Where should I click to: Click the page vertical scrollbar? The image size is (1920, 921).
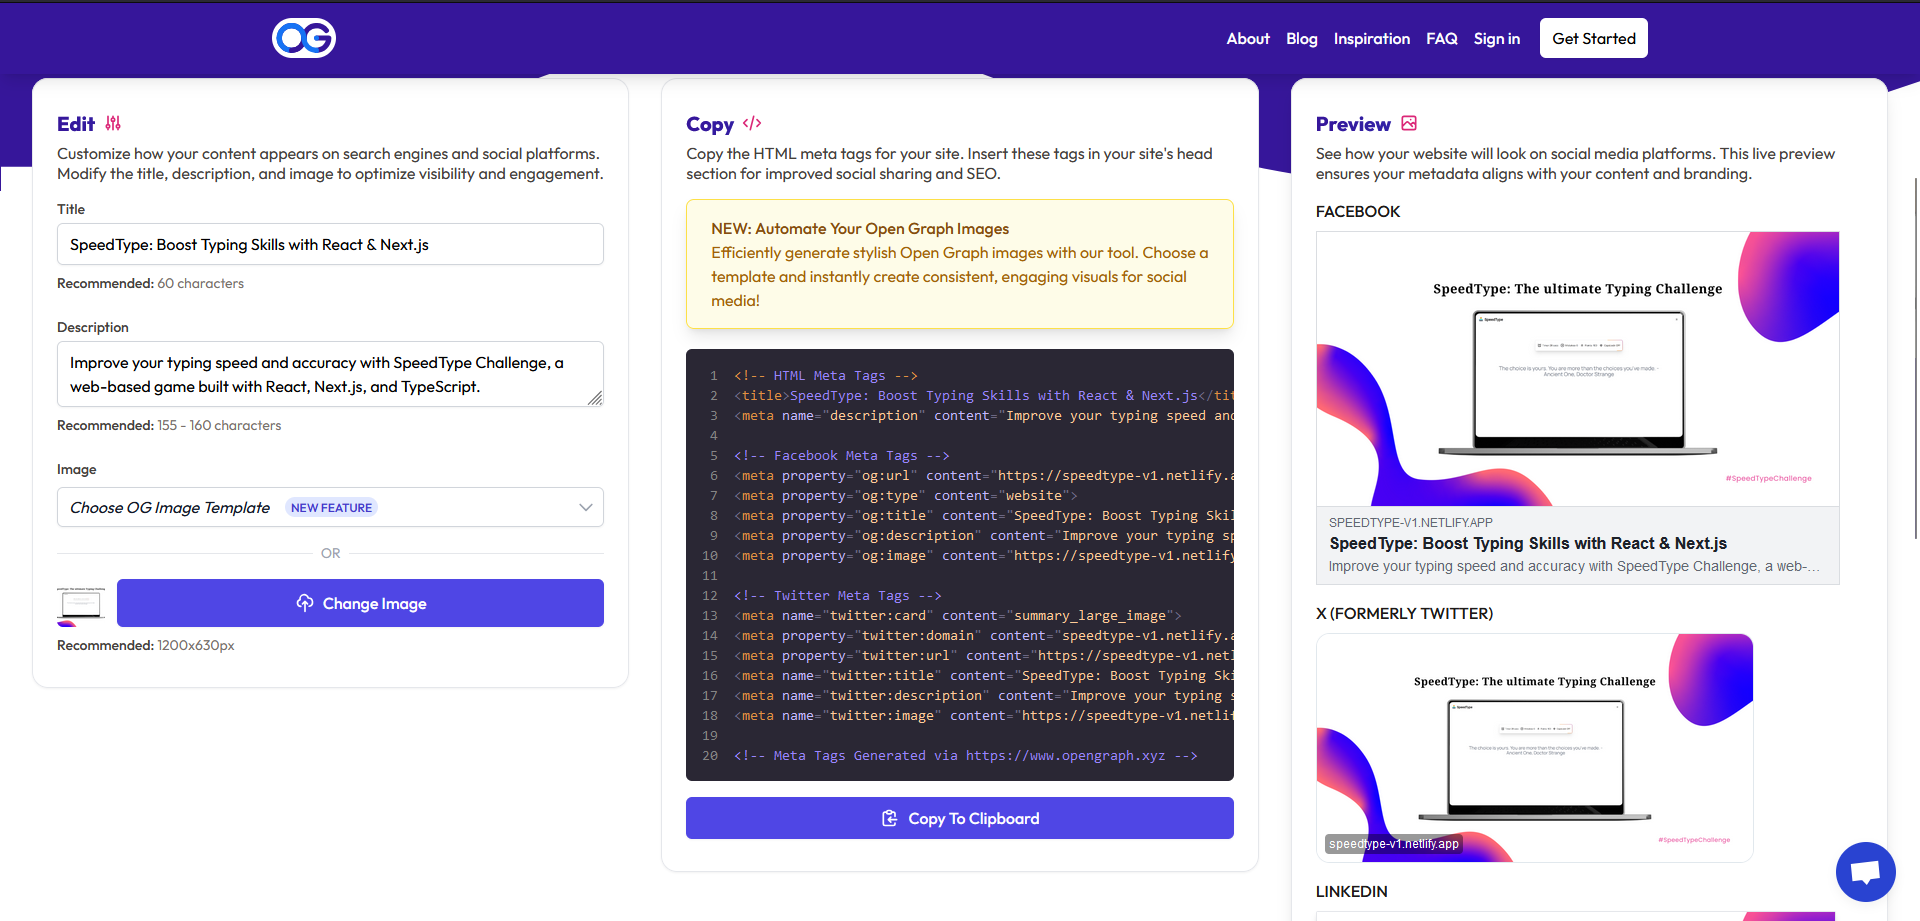pos(1916,358)
